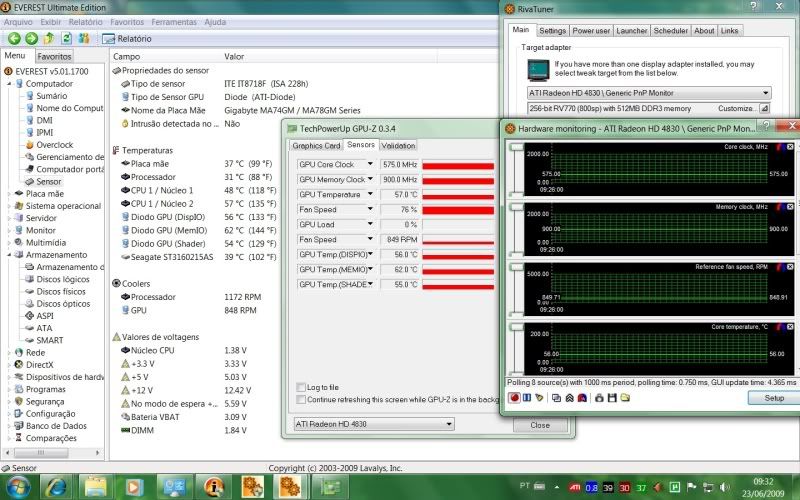The width and height of the screenshot is (800, 500).
Task: Click the GPU-Z taskbar icon
Action: (x=330, y=487)
